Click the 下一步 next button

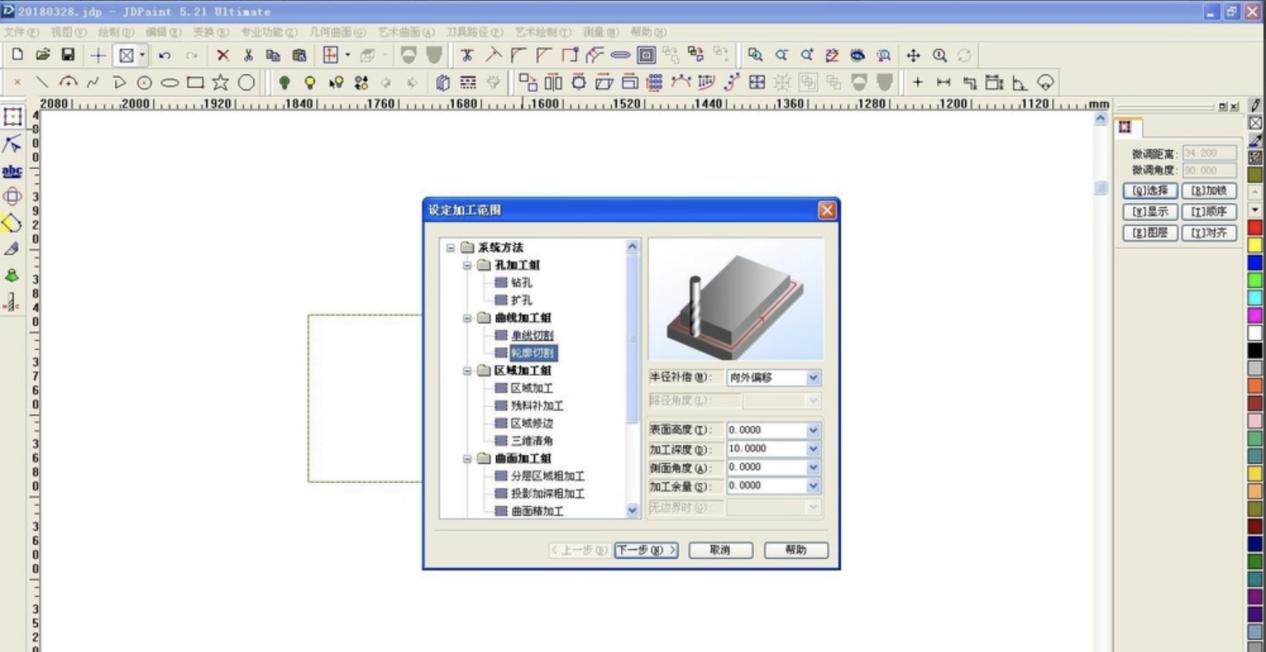tap(646, 550)
